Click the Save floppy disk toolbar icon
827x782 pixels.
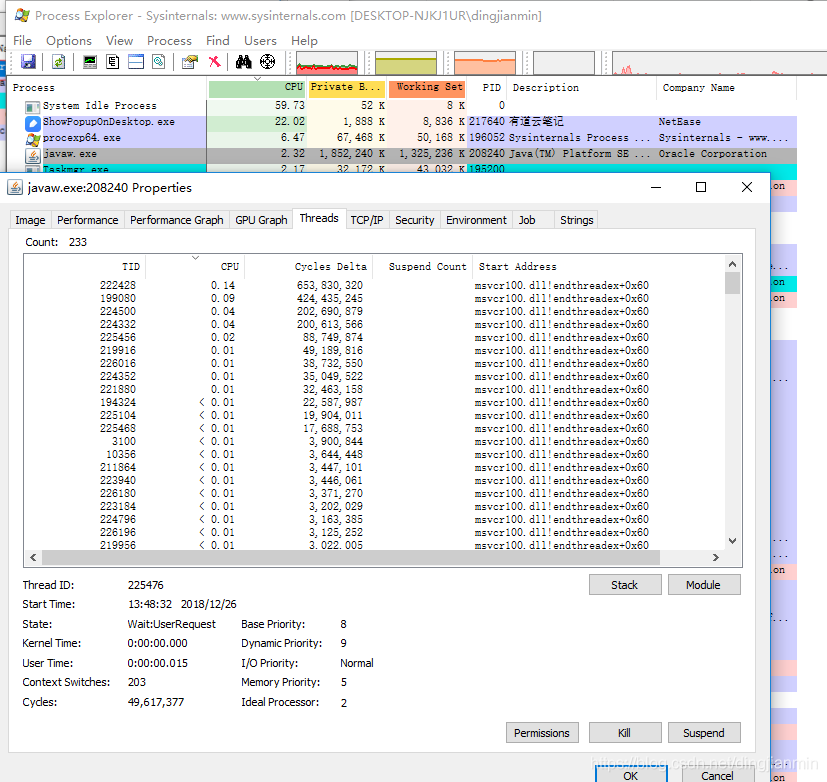point(28,62)
